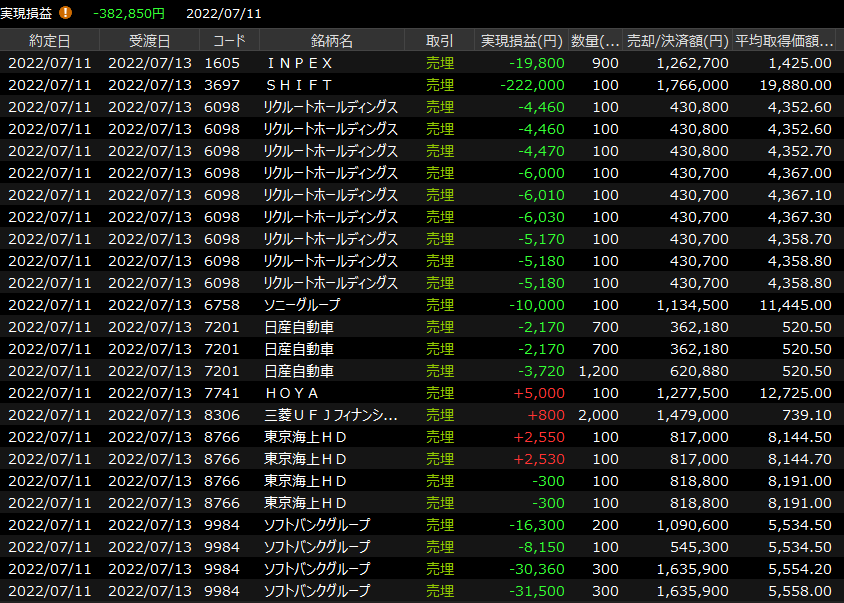The image size is (844, 603).
Task: Sort by the 約定日 column header
Action: click(50, 41)
